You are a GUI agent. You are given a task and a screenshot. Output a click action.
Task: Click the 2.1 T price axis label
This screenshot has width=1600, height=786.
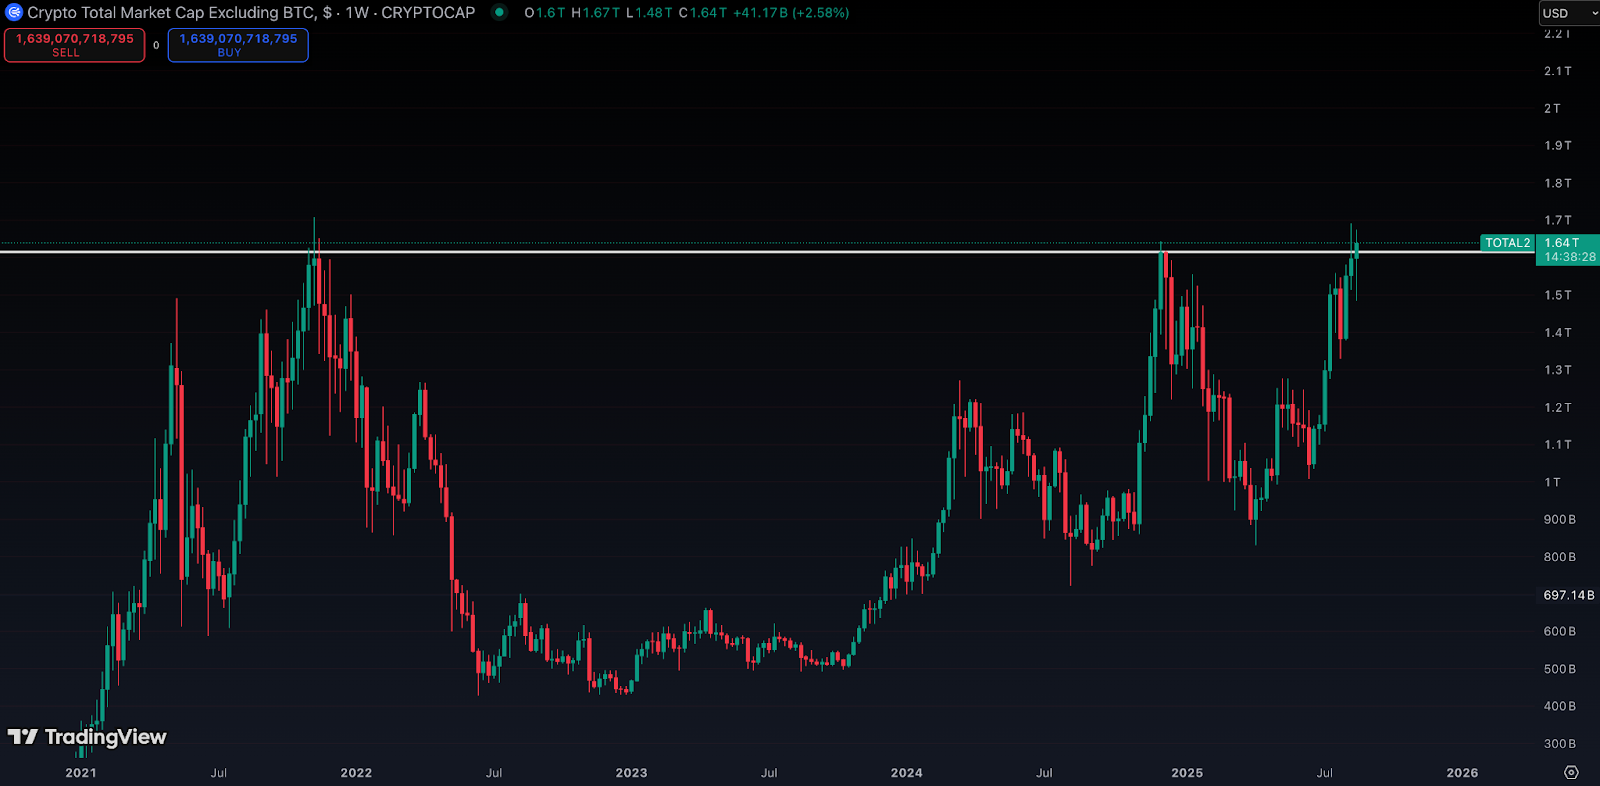point(1558,71)
